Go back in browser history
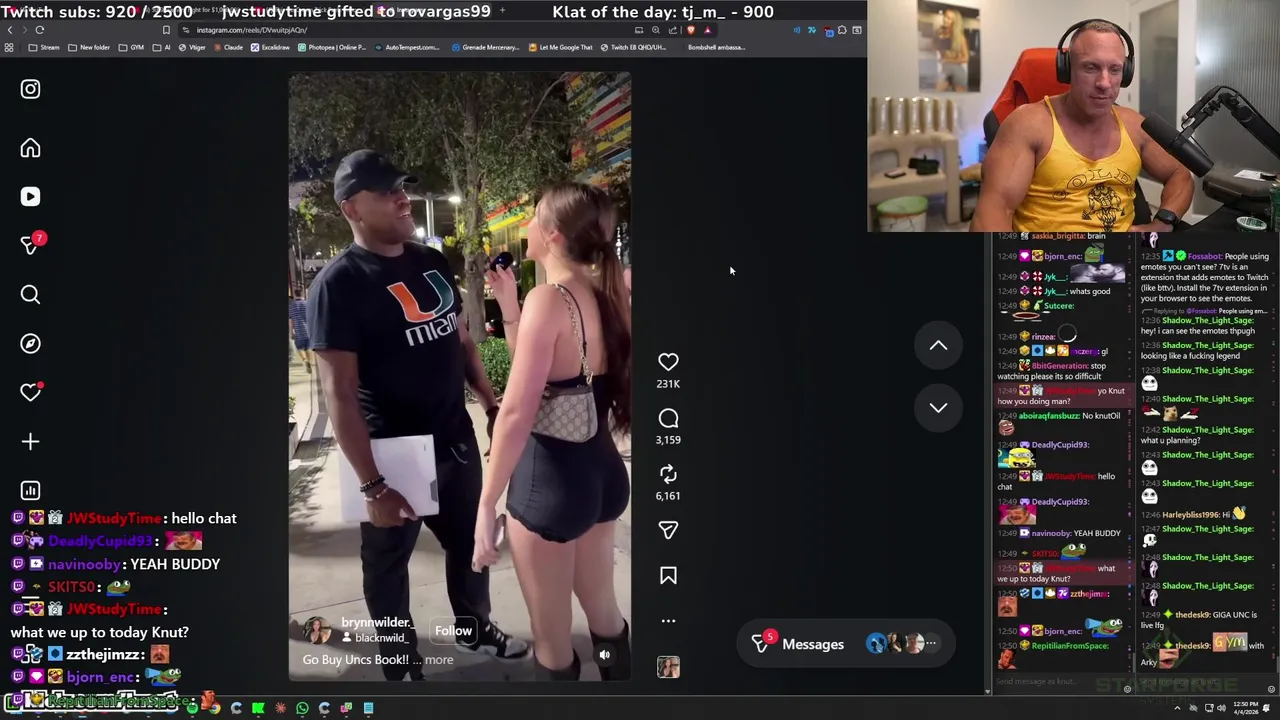 tap(10, 30)
